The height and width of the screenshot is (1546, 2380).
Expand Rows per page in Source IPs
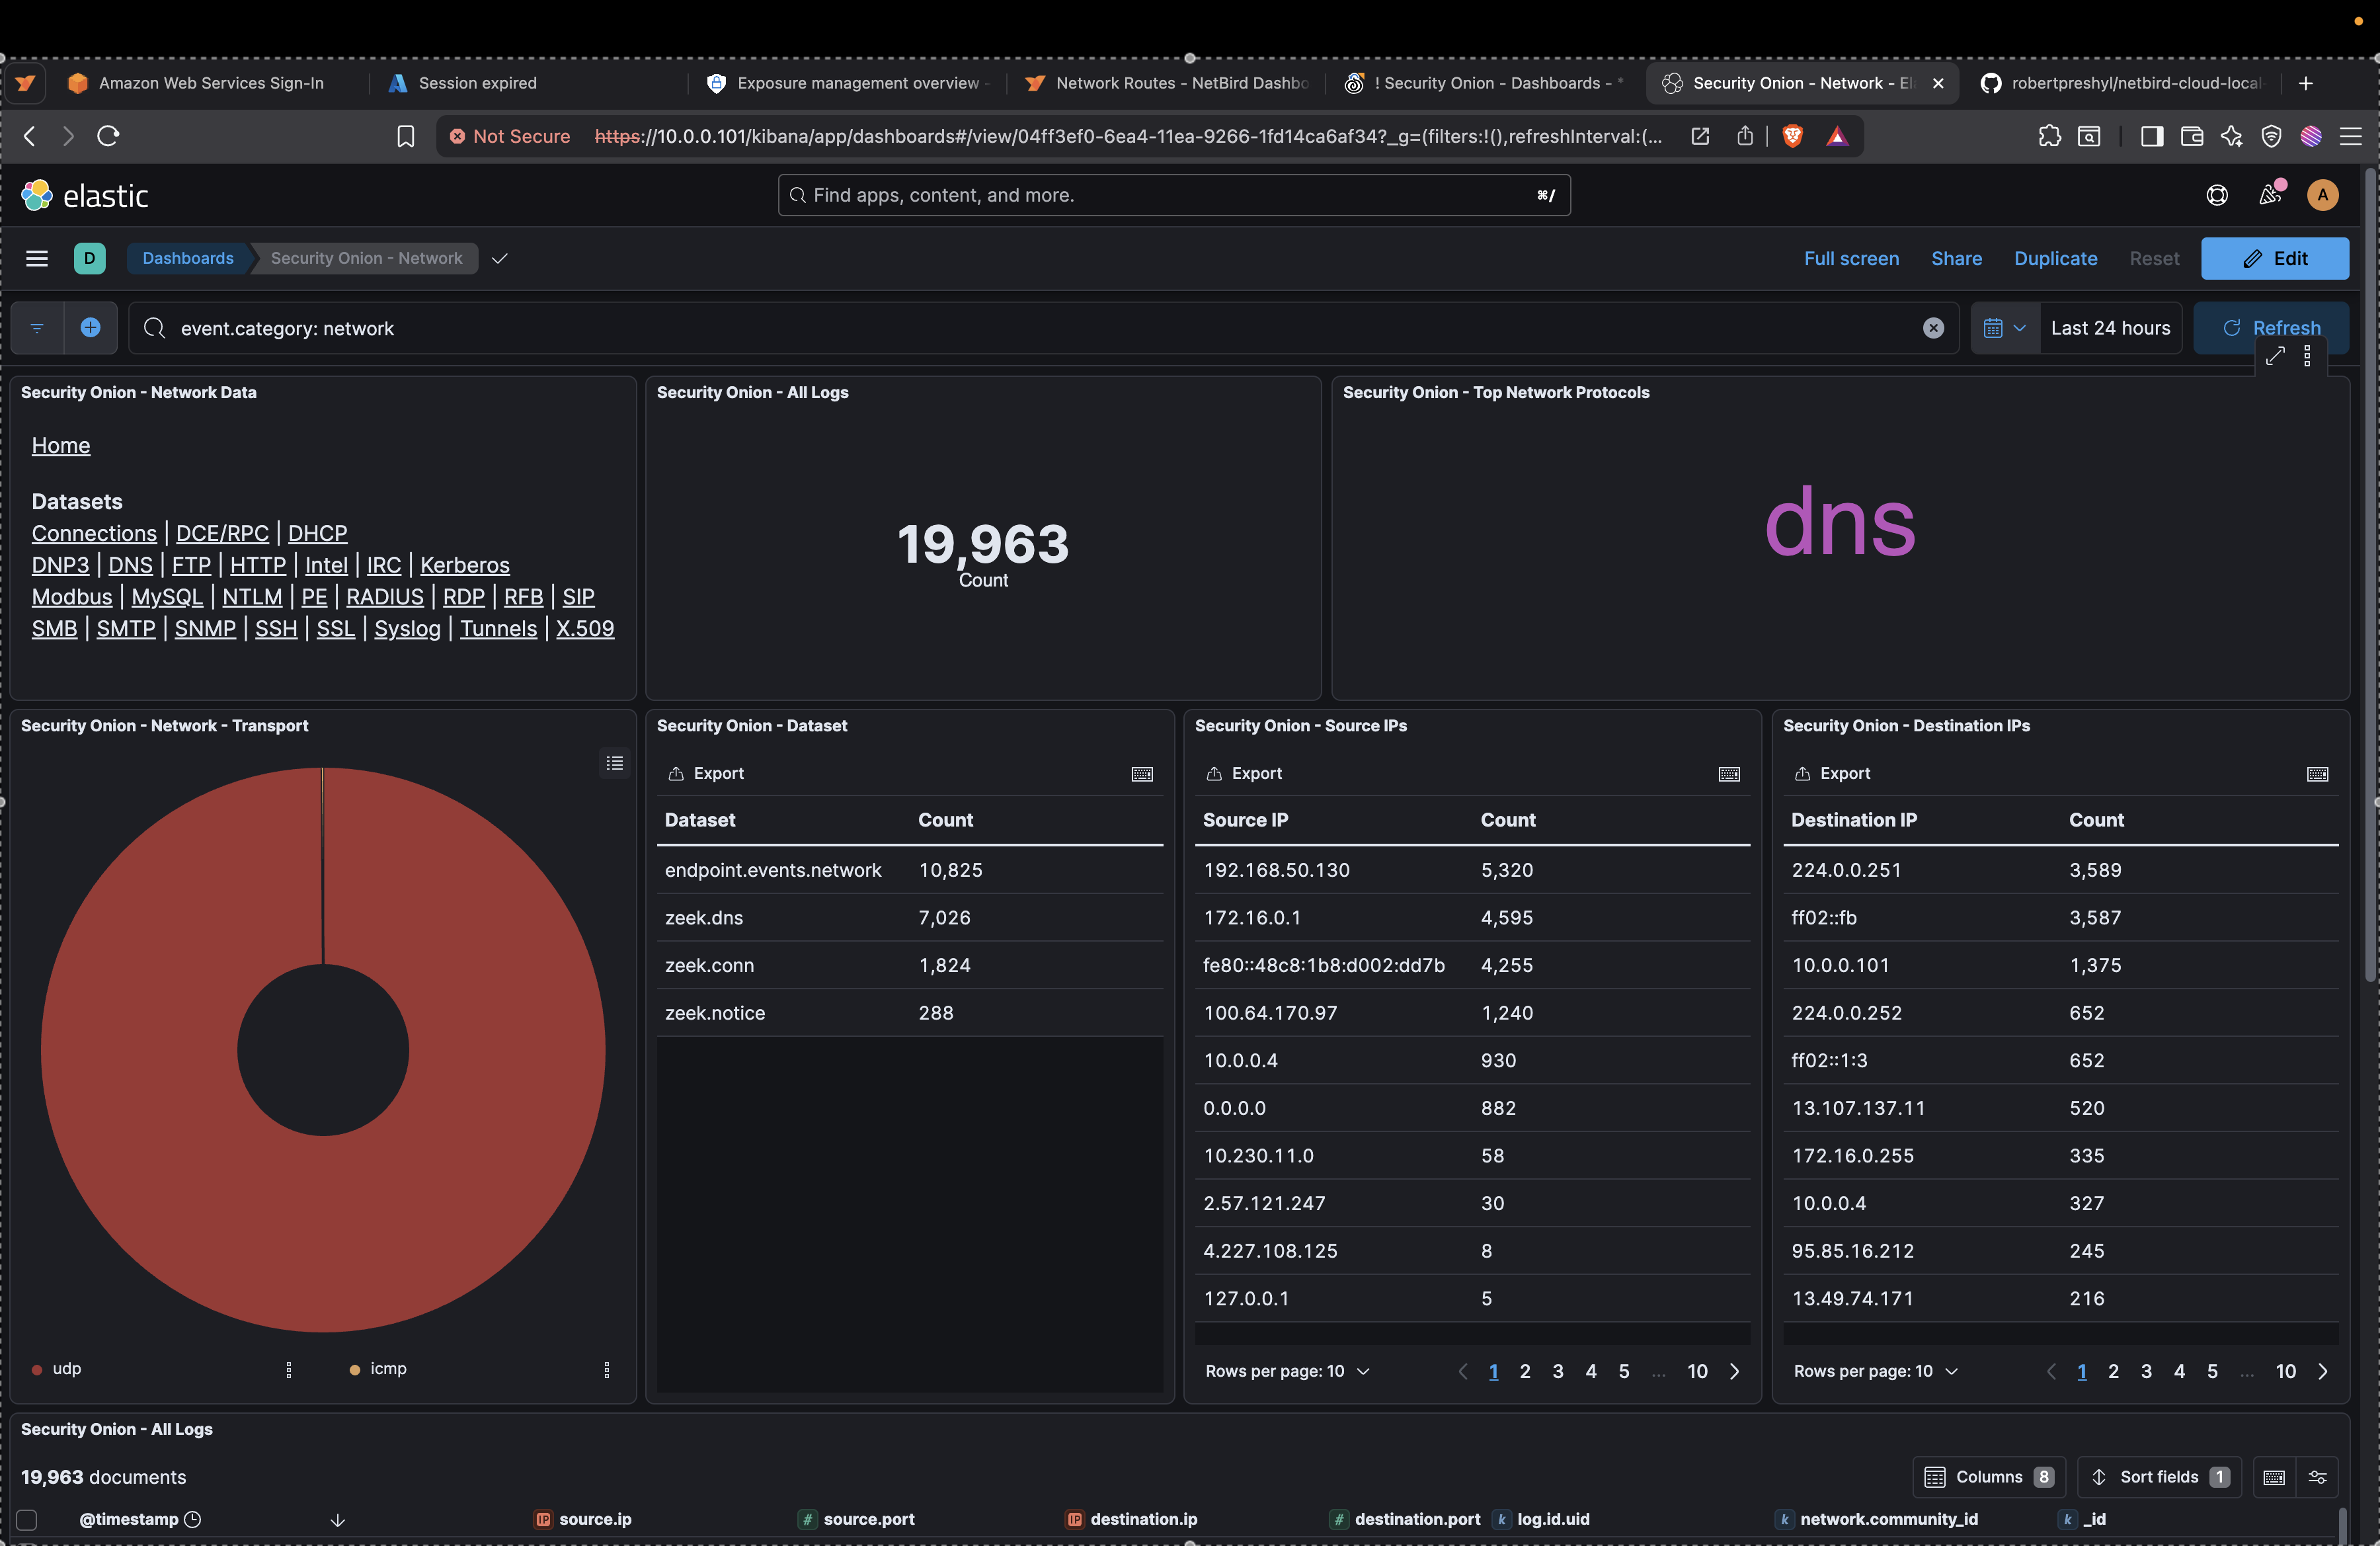(1286, 1371)
